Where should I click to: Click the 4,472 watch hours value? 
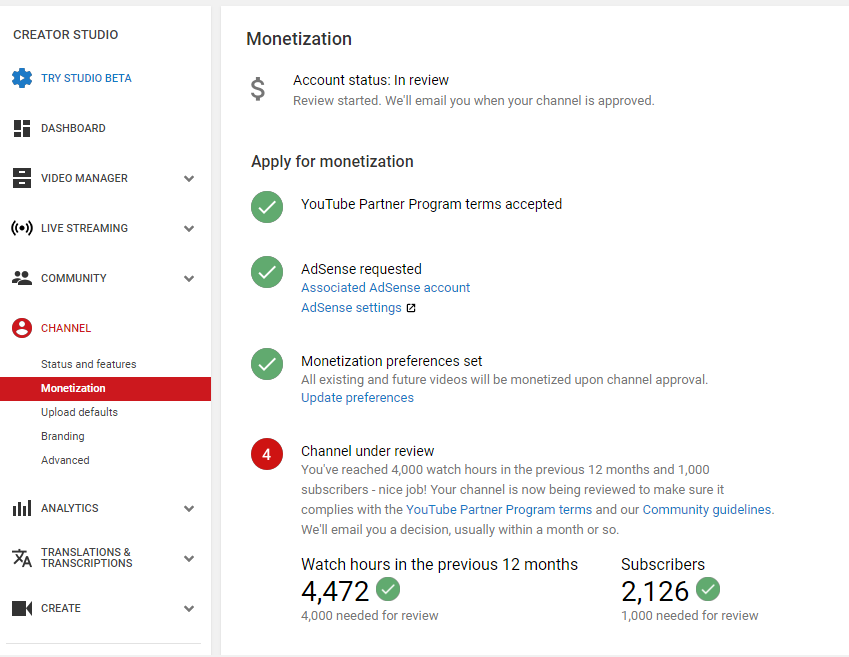[x=335, y=591]
